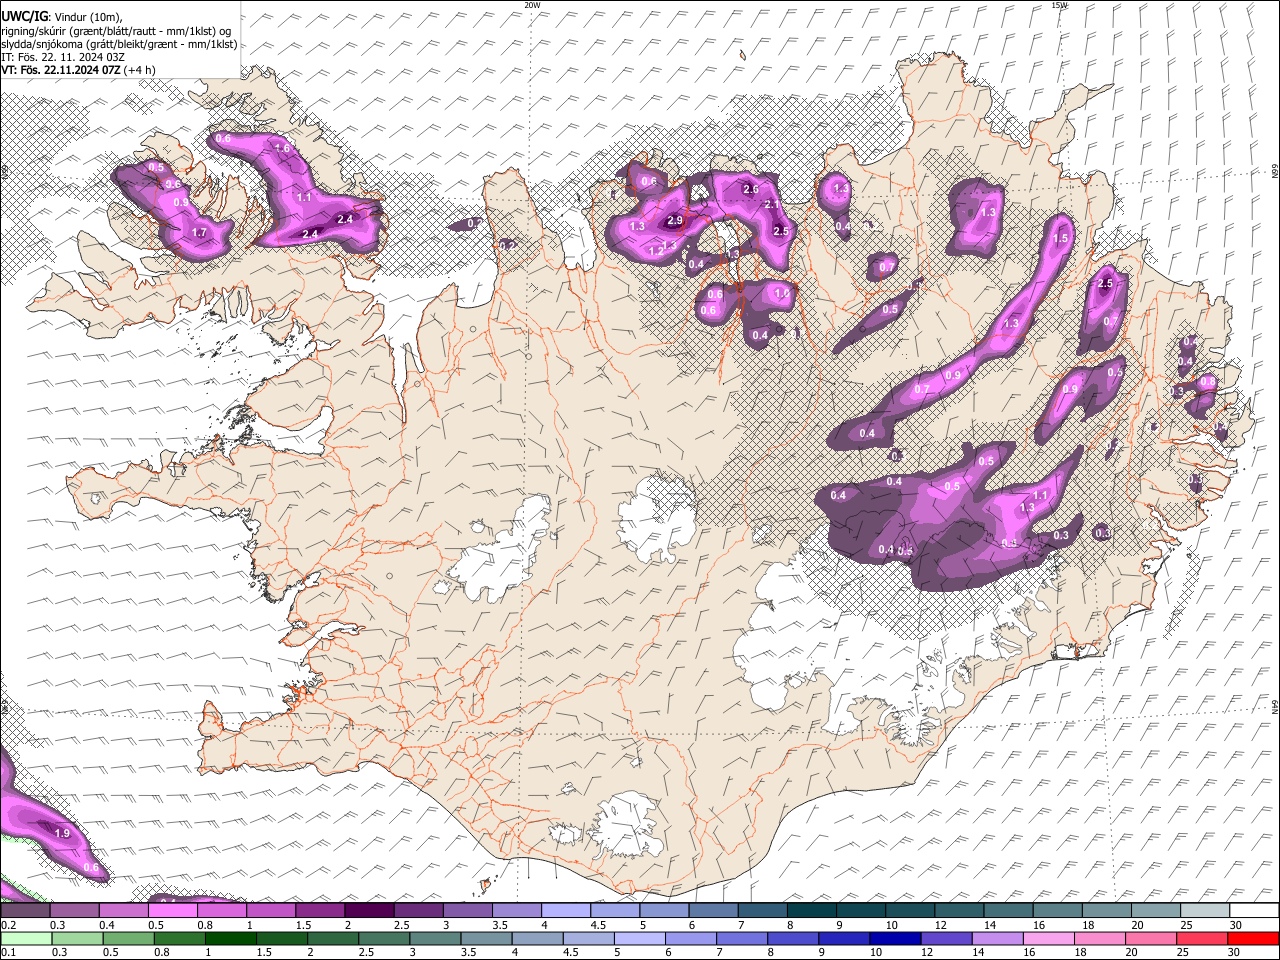This screenshot has height=960, width=1280.
Task: Pick the snow legend swatch between 14 and 16
Action: click(1009, 911)
